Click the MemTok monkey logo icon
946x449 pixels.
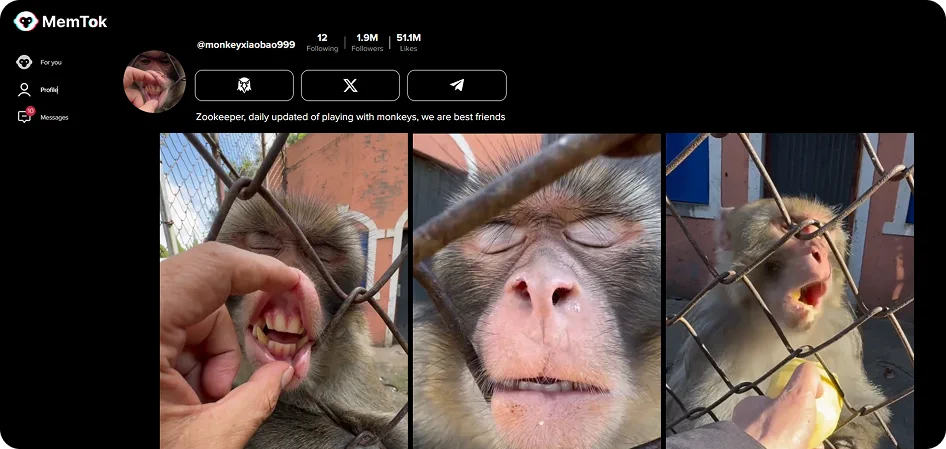click(x=26, y=22)
